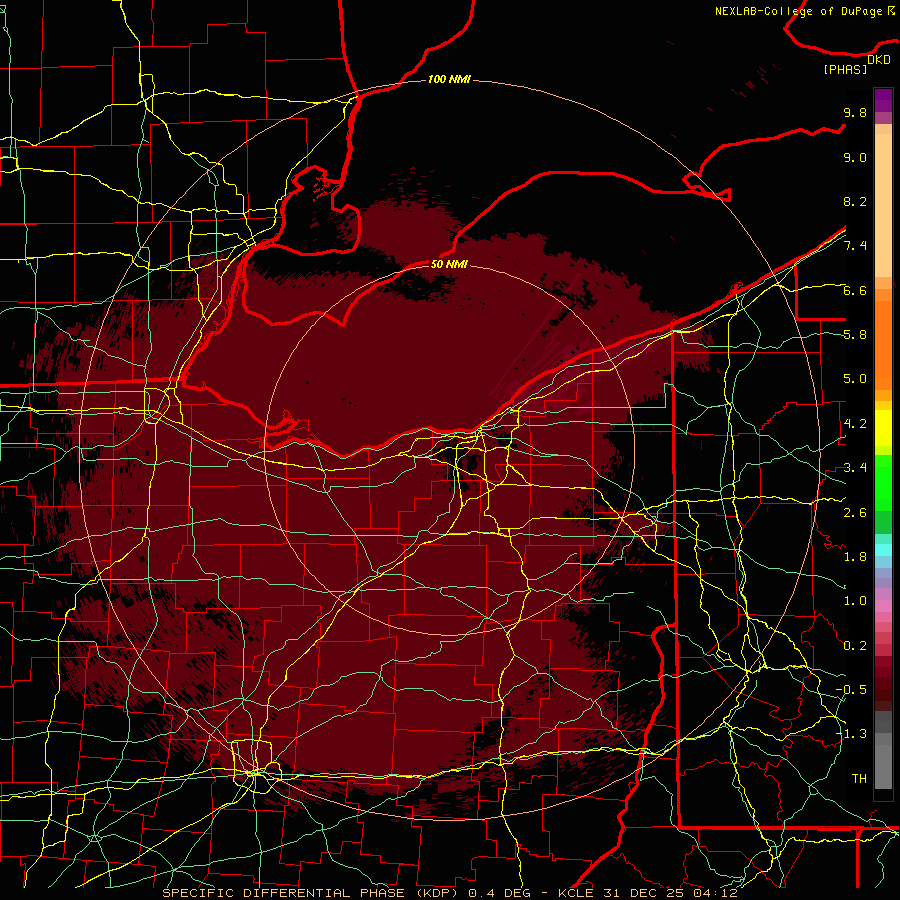Pick the pink band of the color bar
The height and width of the screenshot is (900, 900).
coord(883,606)
